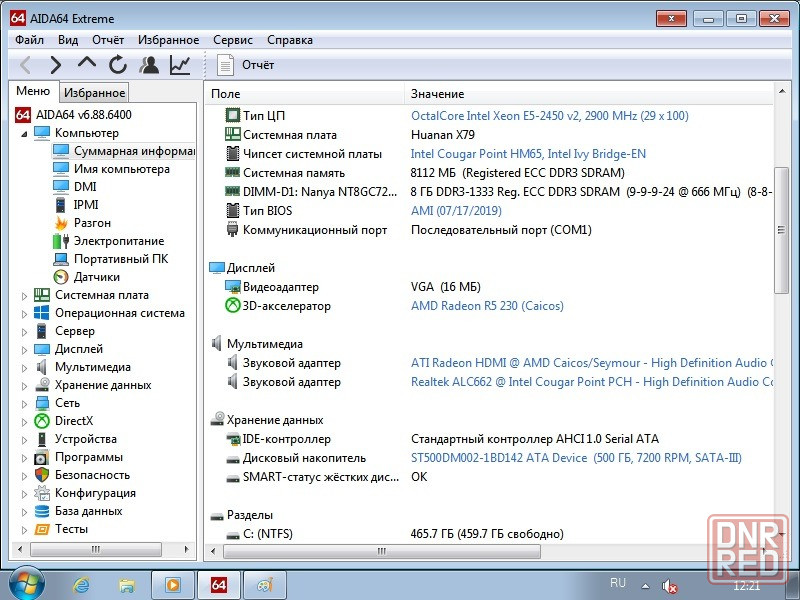
Task: Click the База данных database icon
Action: 41,511
